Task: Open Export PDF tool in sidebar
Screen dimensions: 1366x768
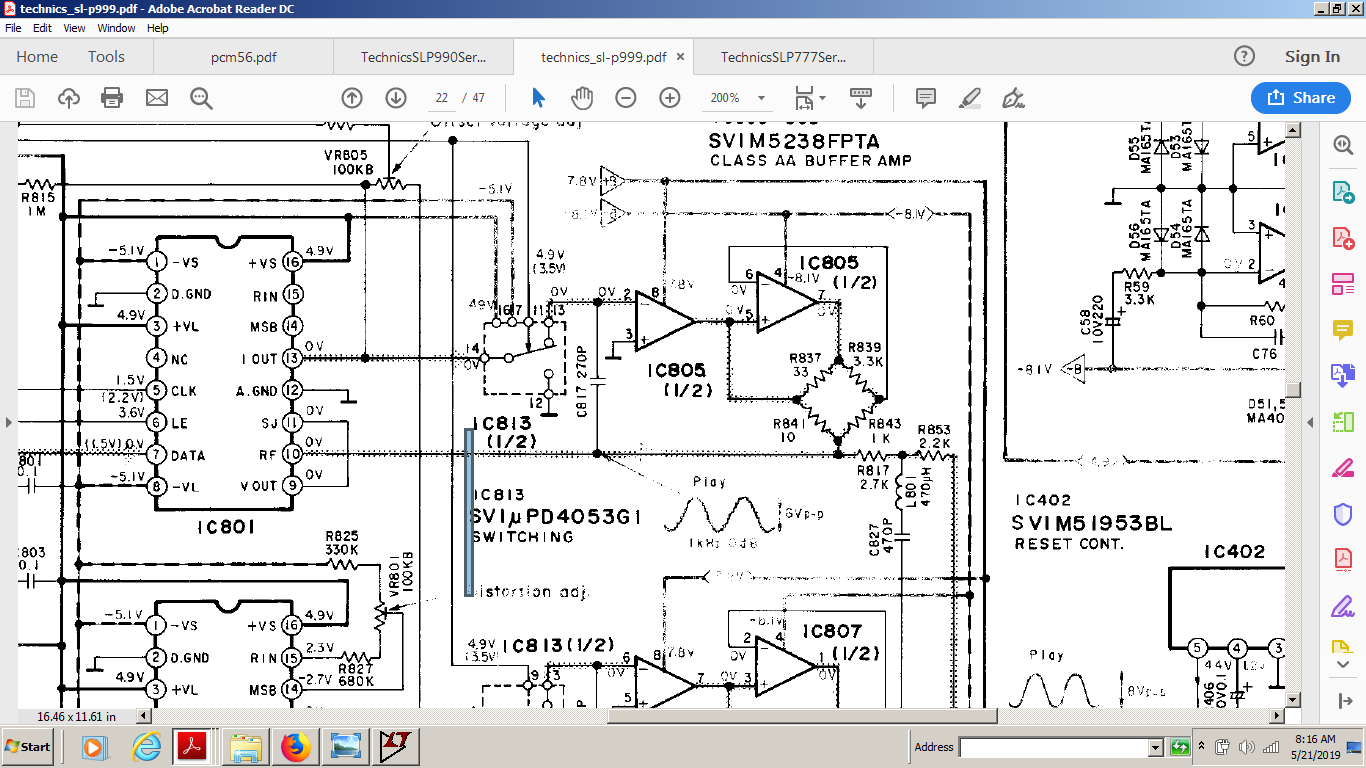Action: pyautogui.click(x=1342, y=192)
